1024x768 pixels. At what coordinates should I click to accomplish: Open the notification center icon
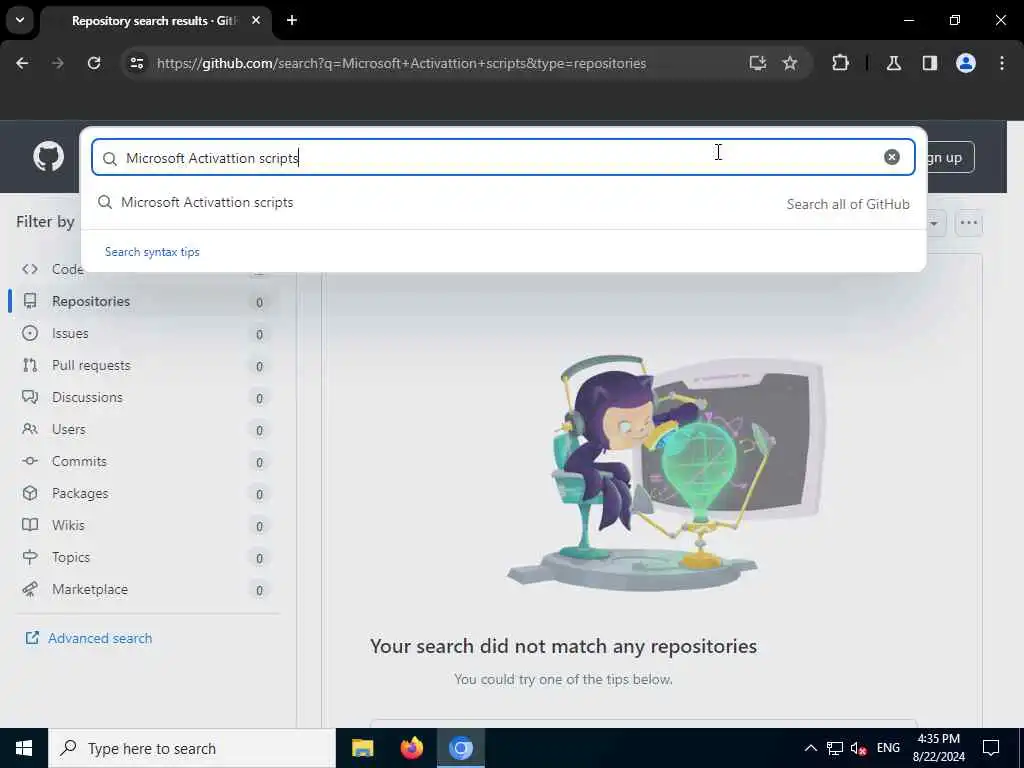coord(991,748)
